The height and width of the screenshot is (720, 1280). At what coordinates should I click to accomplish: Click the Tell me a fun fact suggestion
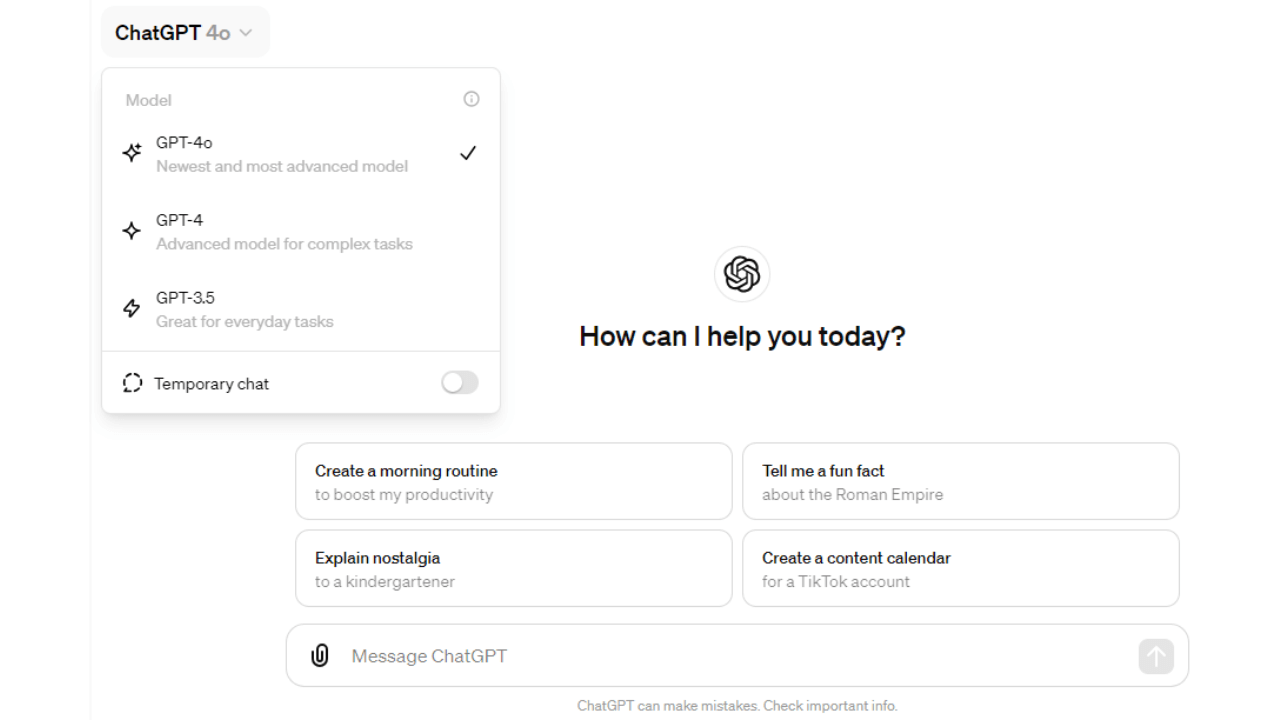pos(961,482)
